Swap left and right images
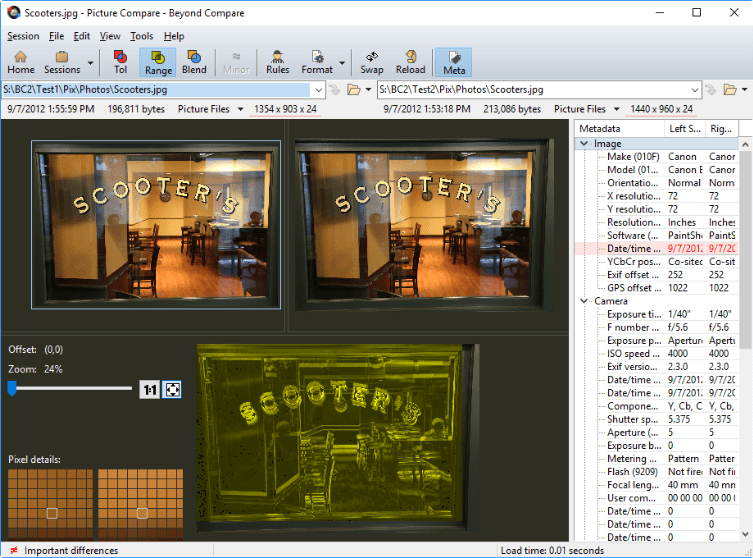This screenshot has width=753, height=558. 371,62
